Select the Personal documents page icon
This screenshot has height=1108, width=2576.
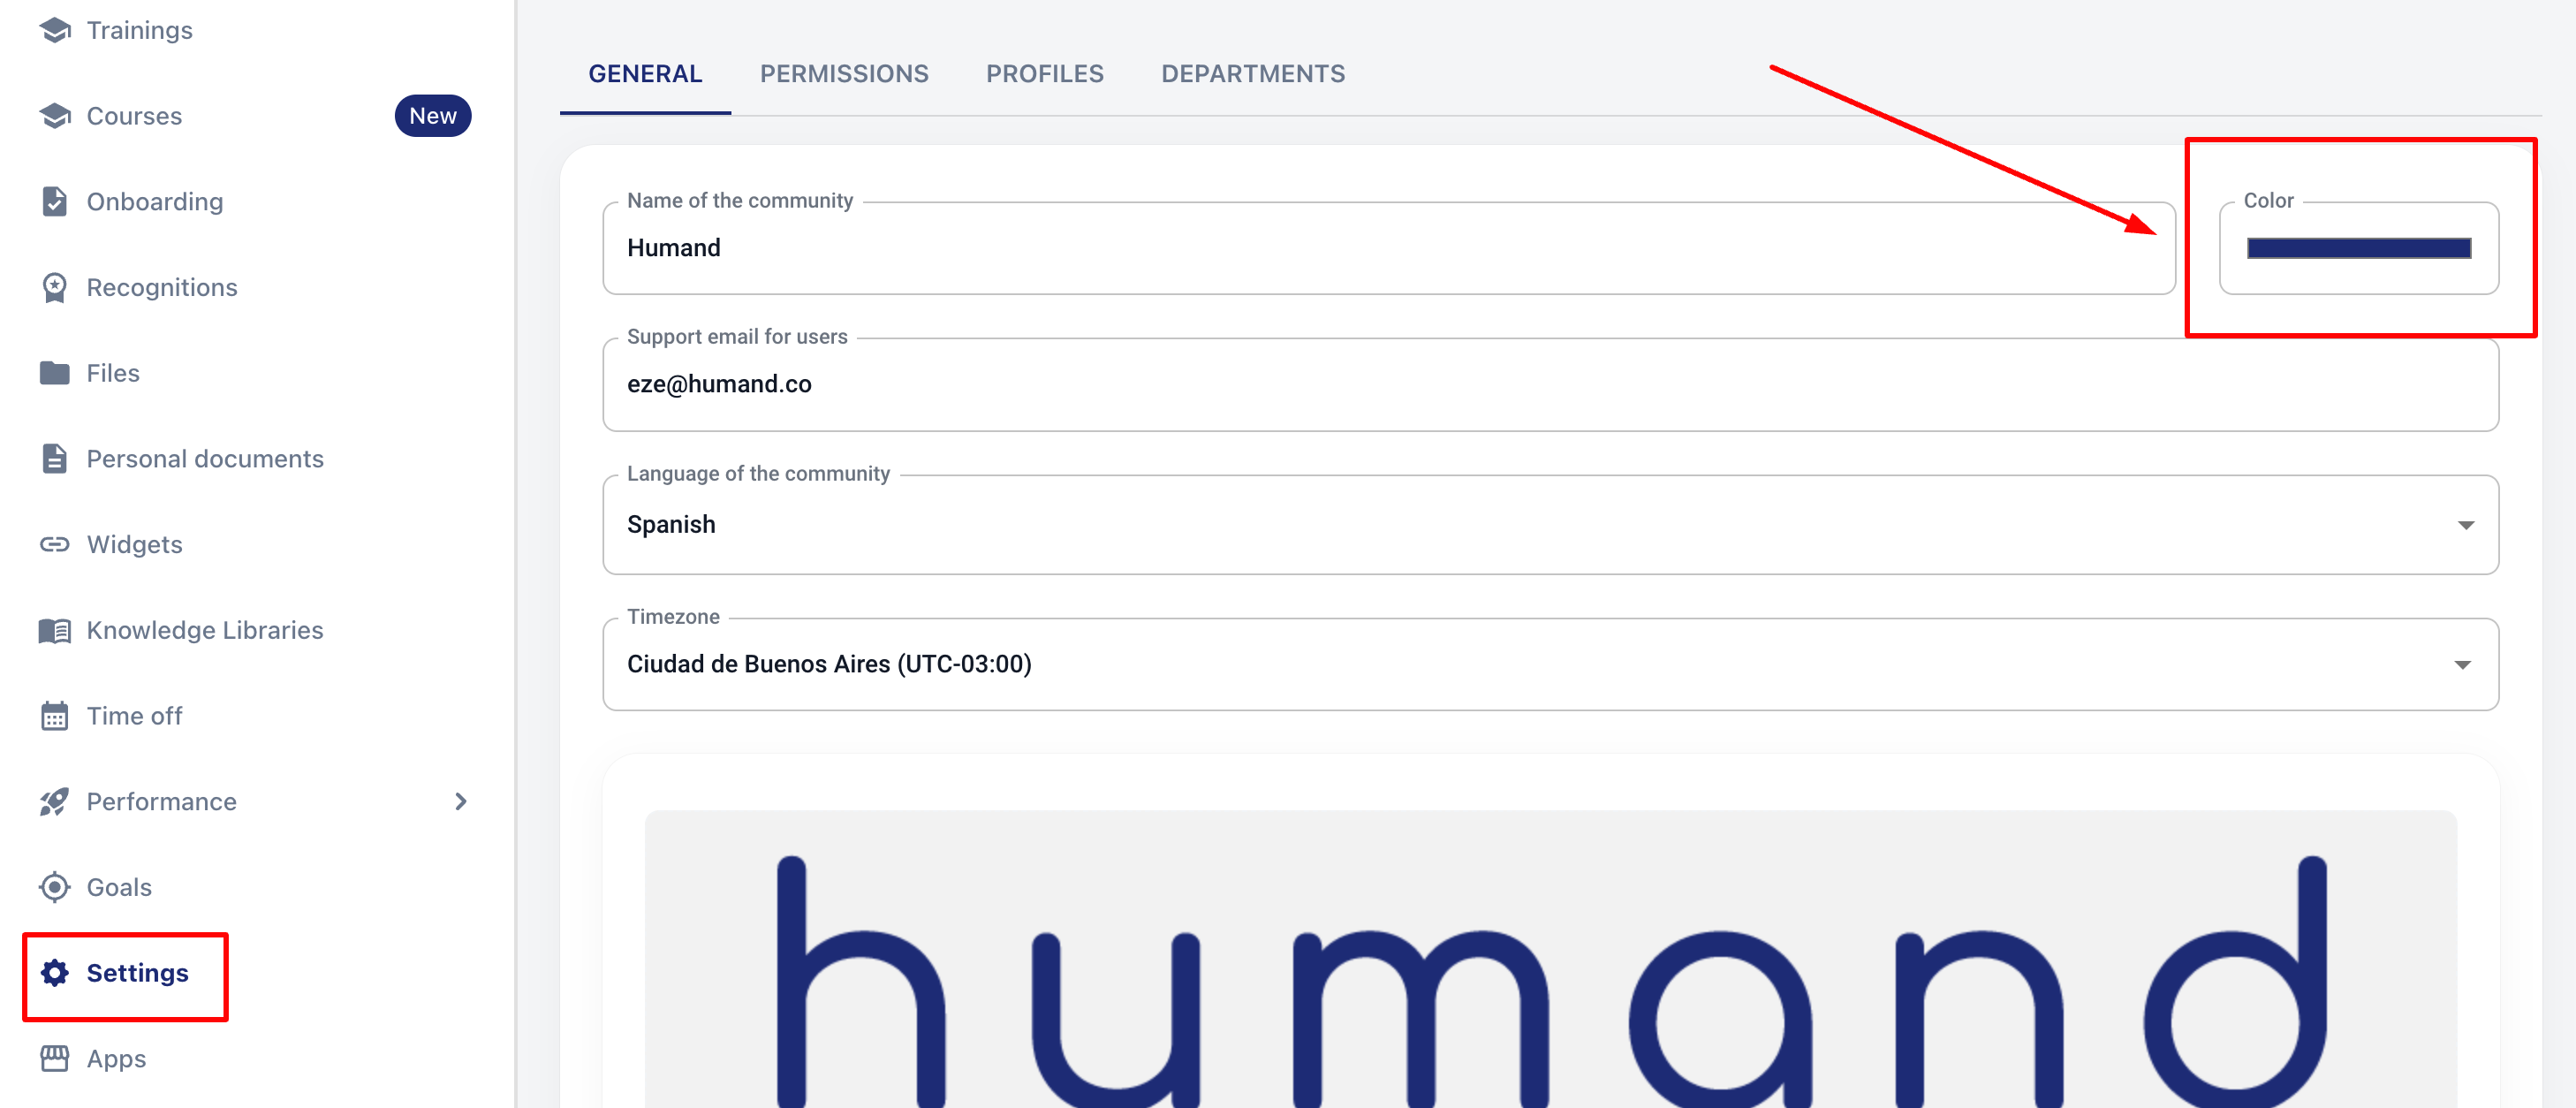[x=54, y=459]
